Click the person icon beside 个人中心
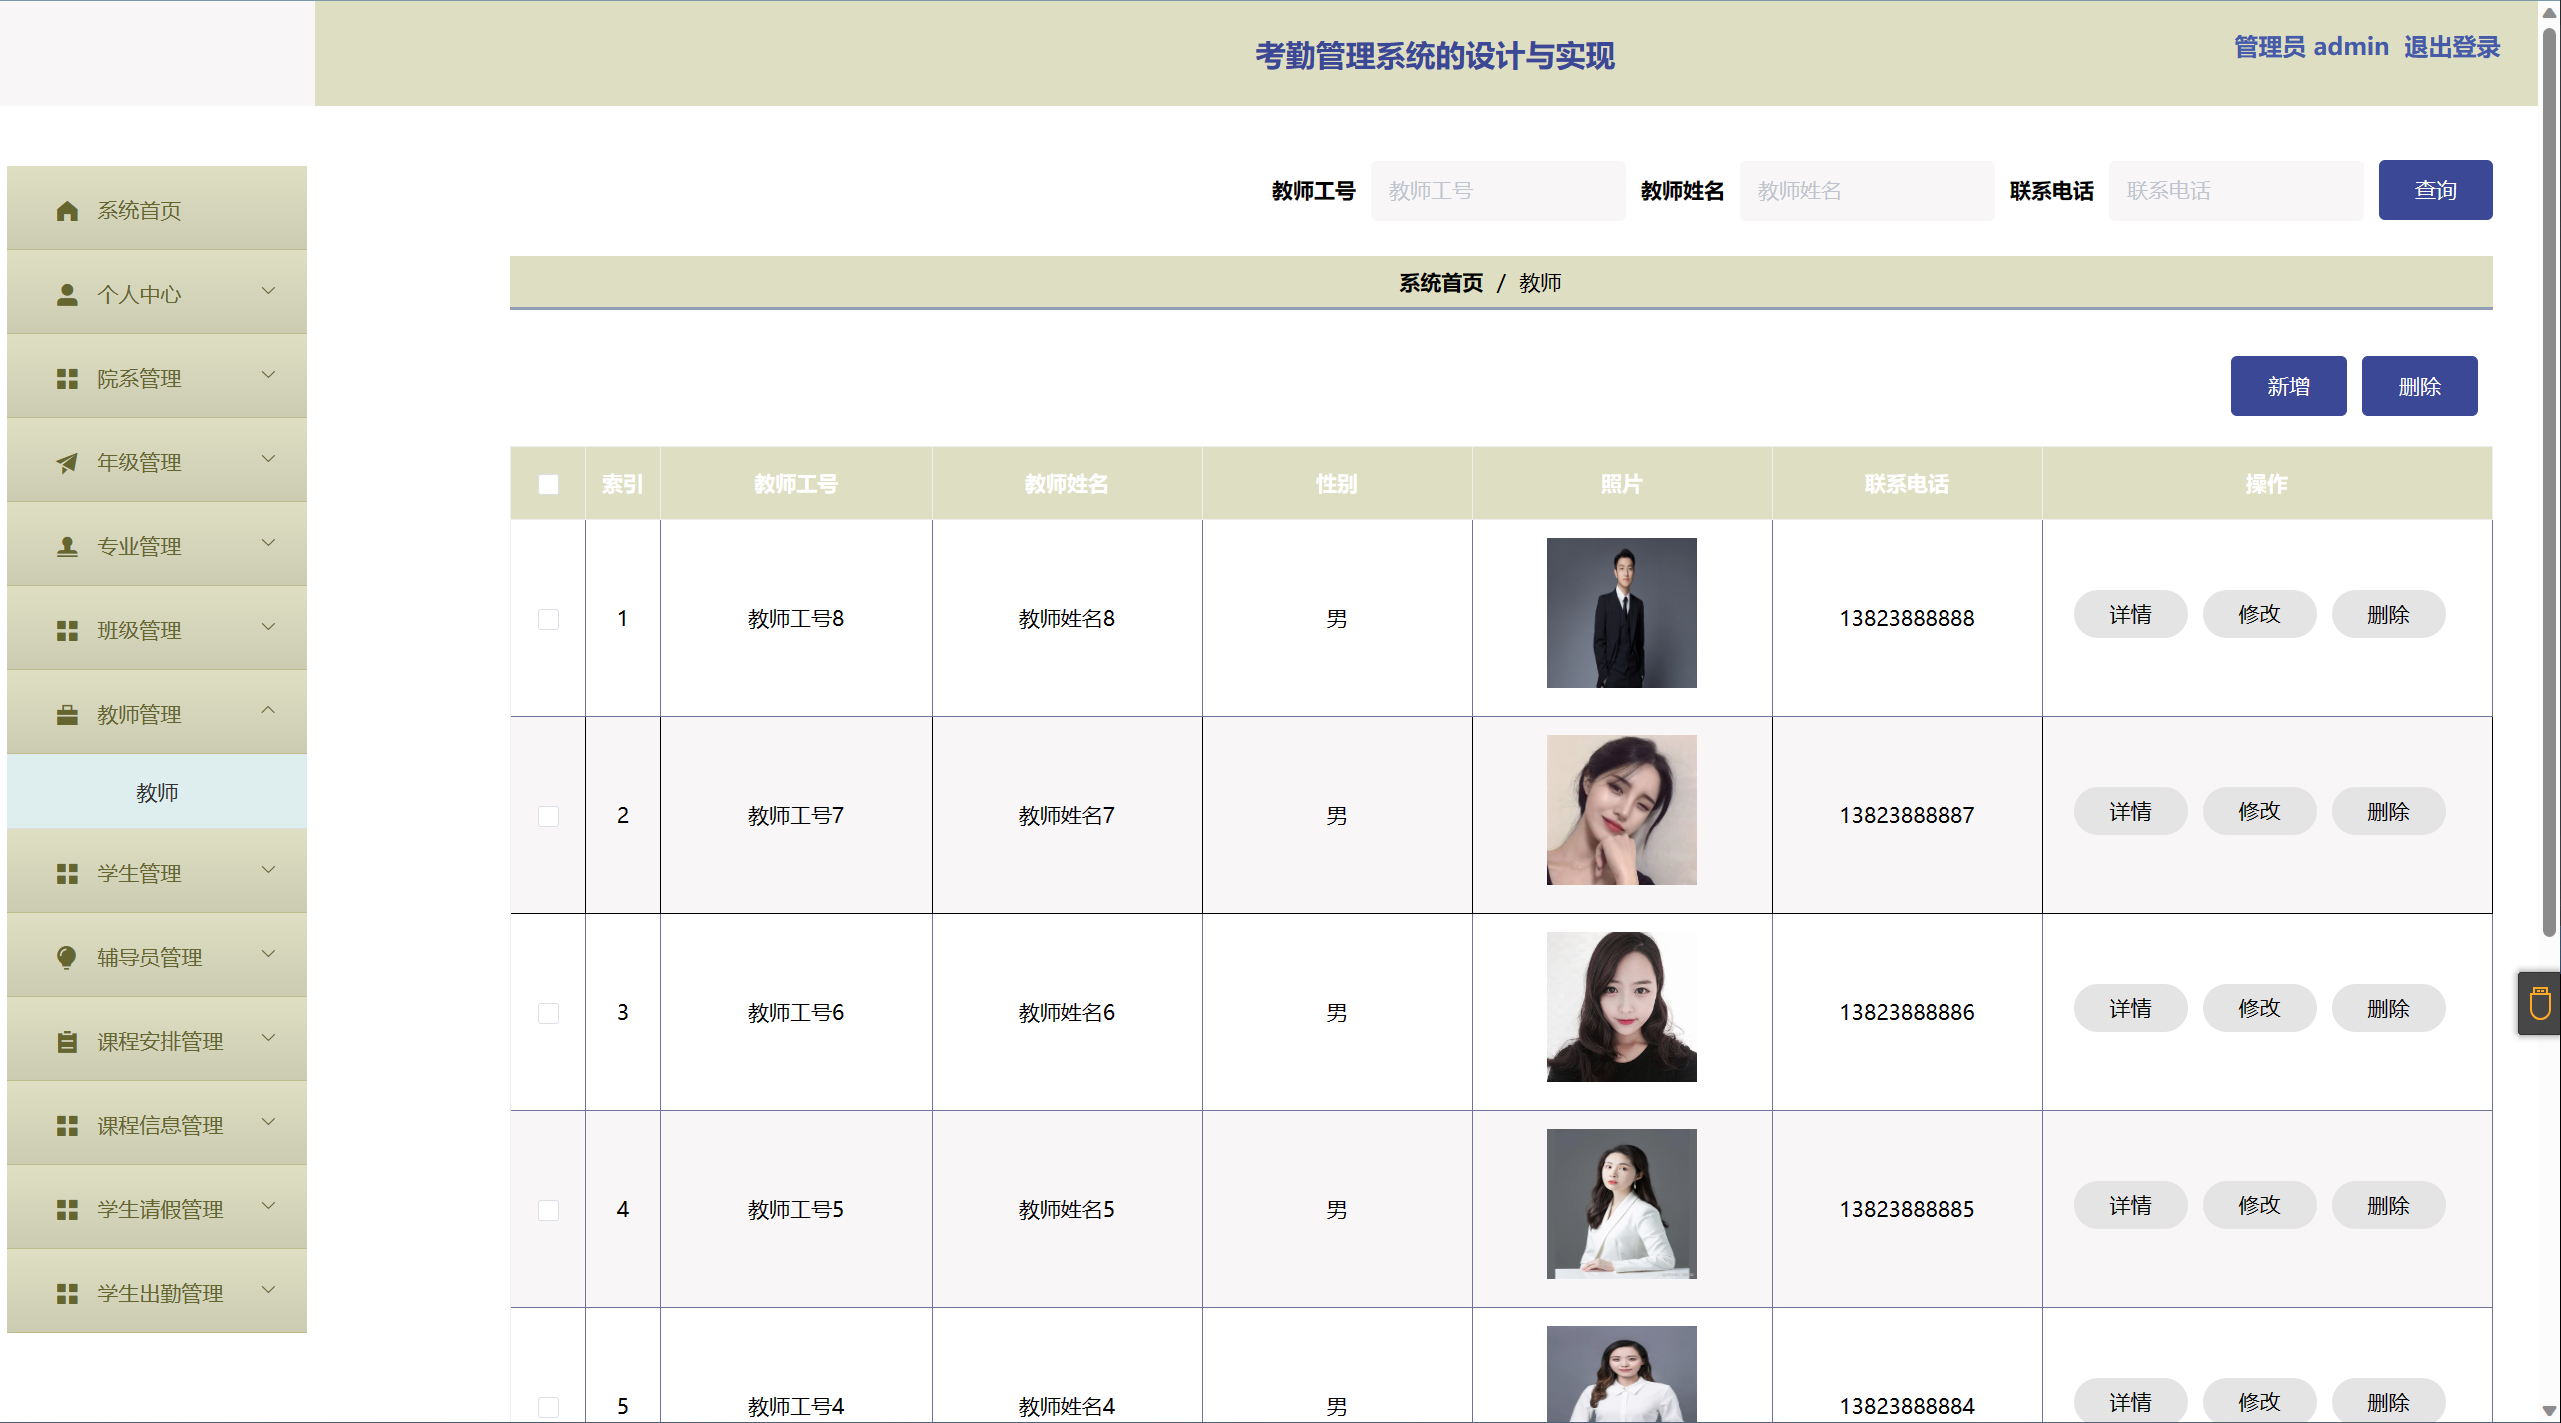The height and width of the screenshot is (1423, 2561). 67,295
